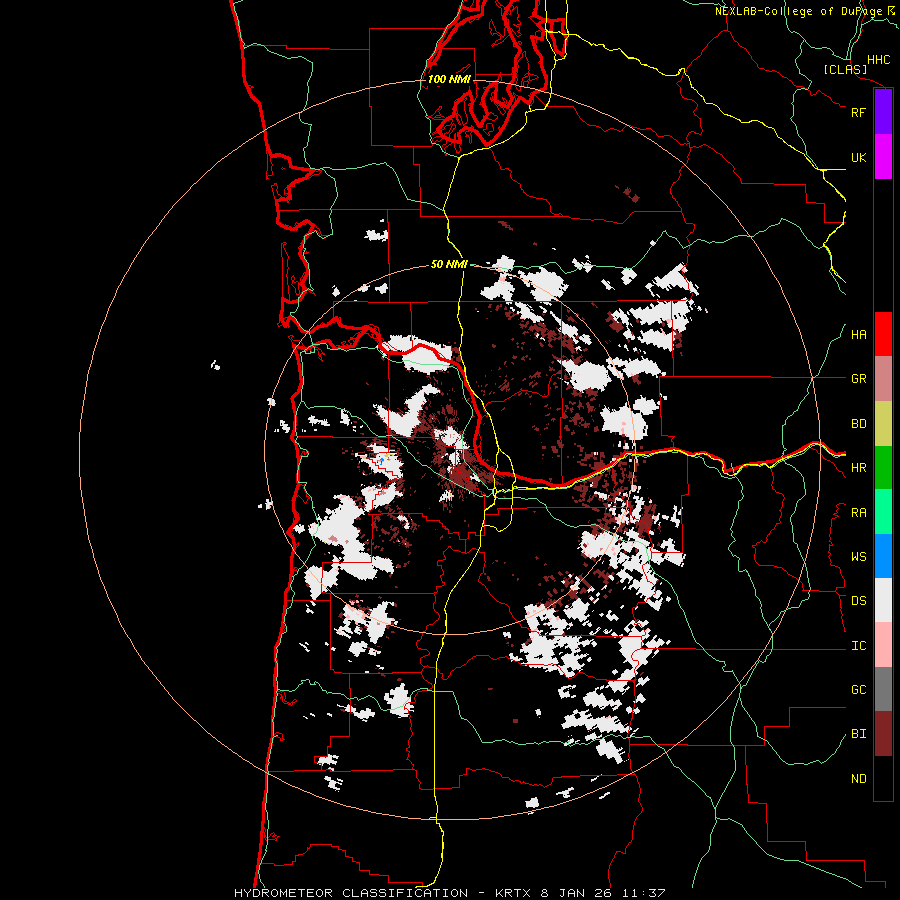Pick the RA light green swatch

tap(883, 512)
